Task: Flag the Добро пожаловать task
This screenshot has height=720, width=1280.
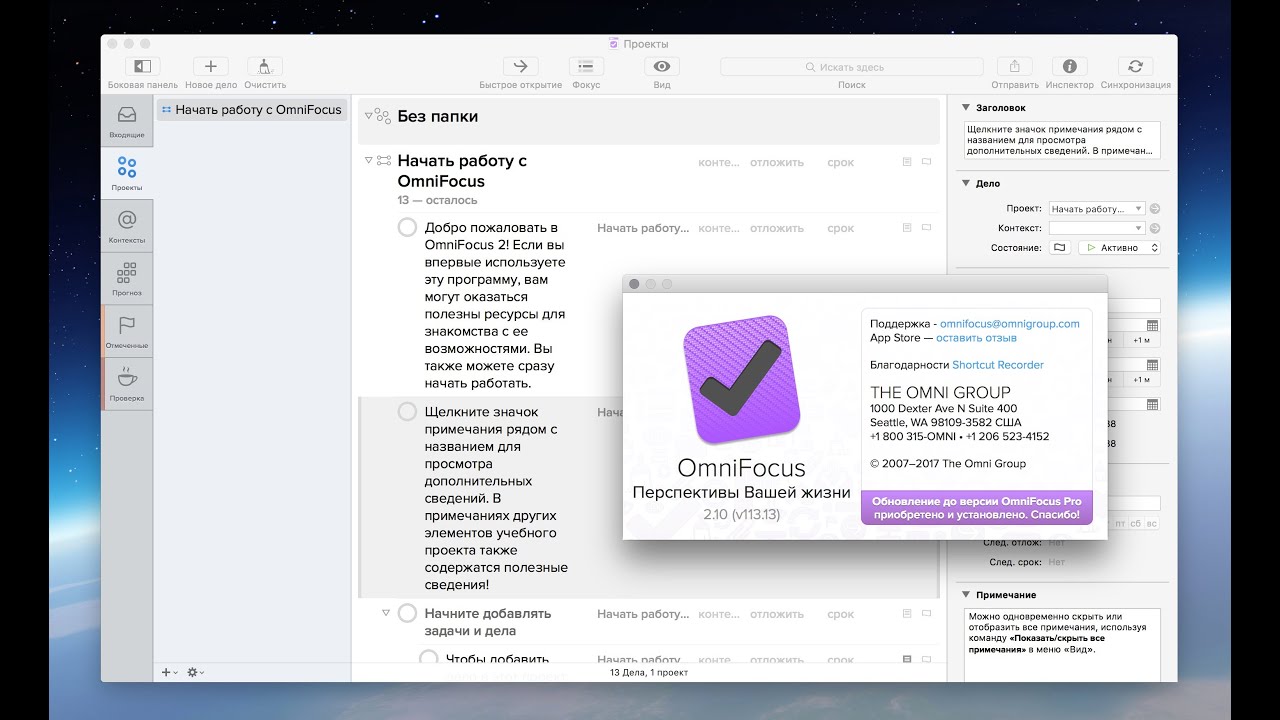Action: coord(926,228)
